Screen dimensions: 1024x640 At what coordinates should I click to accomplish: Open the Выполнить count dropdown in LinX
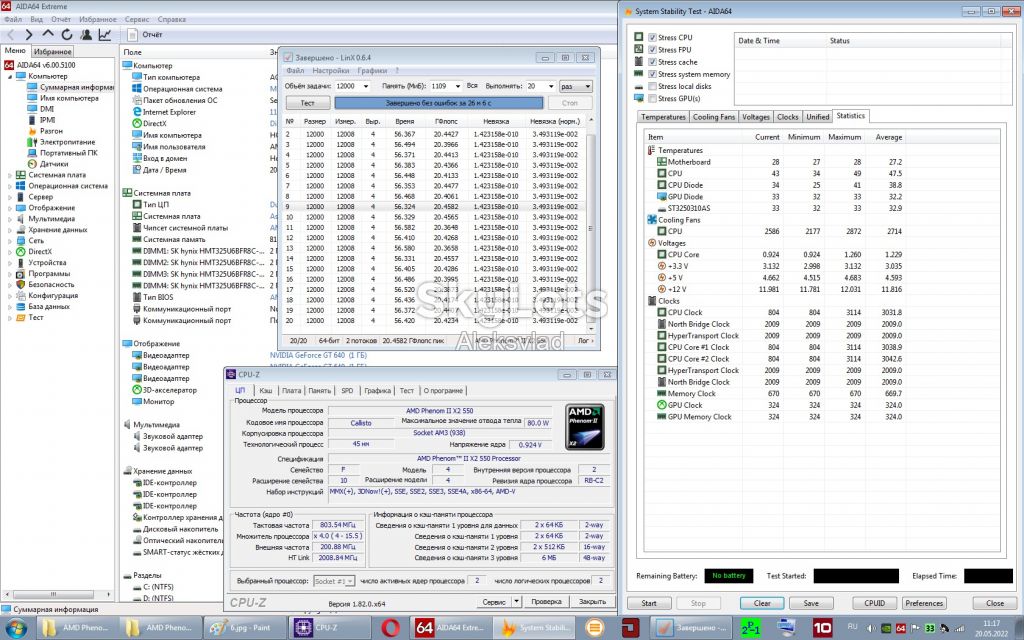551,86
